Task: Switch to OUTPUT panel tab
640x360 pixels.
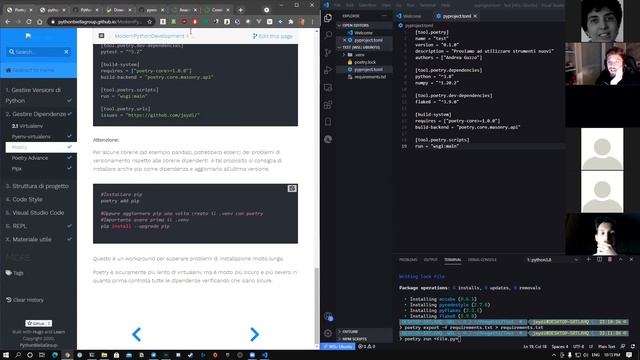Action: point(430,260)
